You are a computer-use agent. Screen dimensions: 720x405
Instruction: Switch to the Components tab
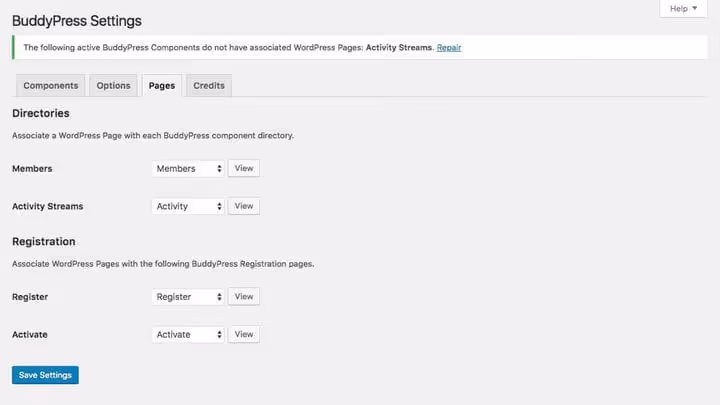tap(51, 85)
